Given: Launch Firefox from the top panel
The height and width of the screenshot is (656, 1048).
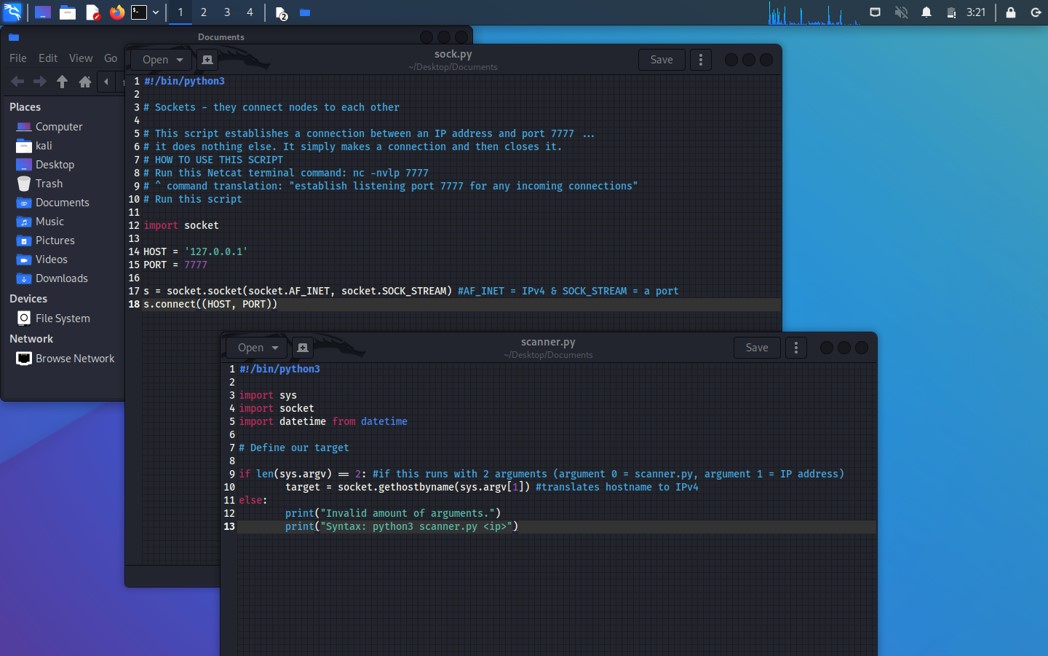Looking at the screenshot, I should (117, 12).
